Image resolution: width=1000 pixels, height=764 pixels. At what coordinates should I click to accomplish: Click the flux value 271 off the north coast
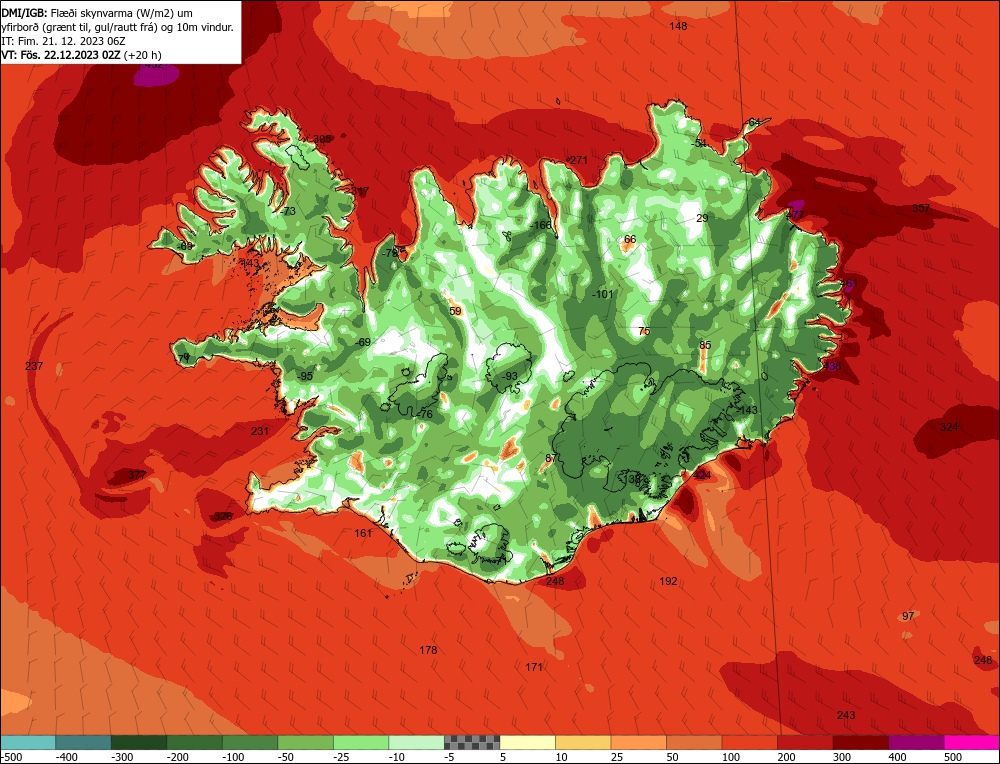click(x=578, y=159)
